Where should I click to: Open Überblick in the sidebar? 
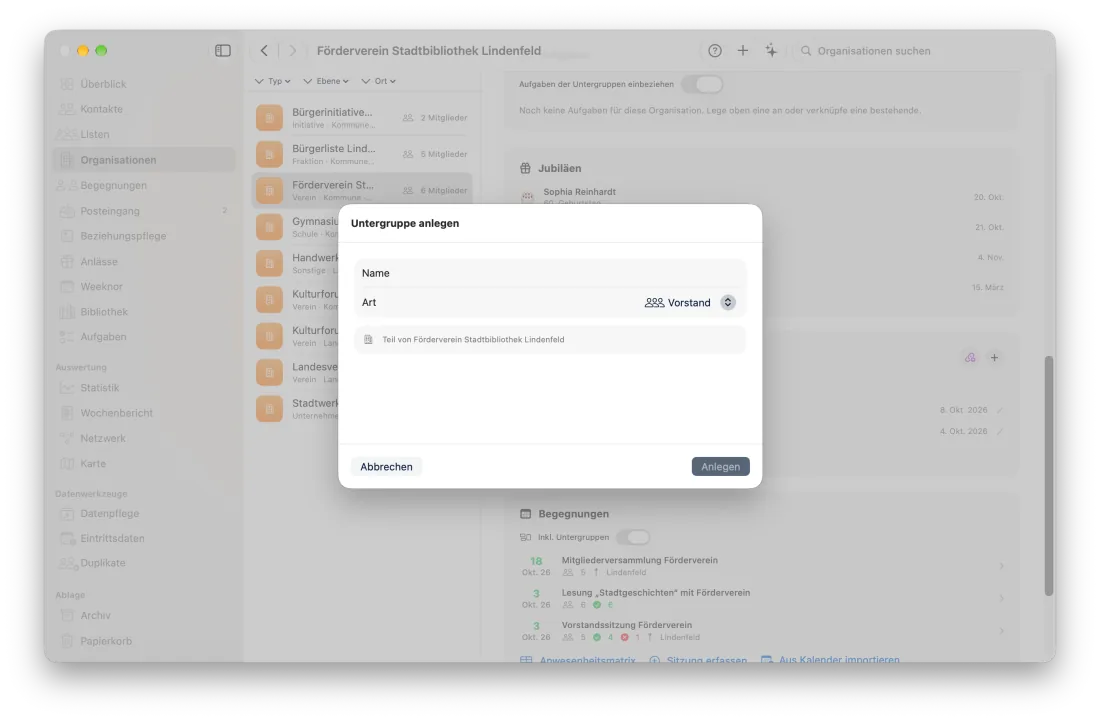[144, 84]
